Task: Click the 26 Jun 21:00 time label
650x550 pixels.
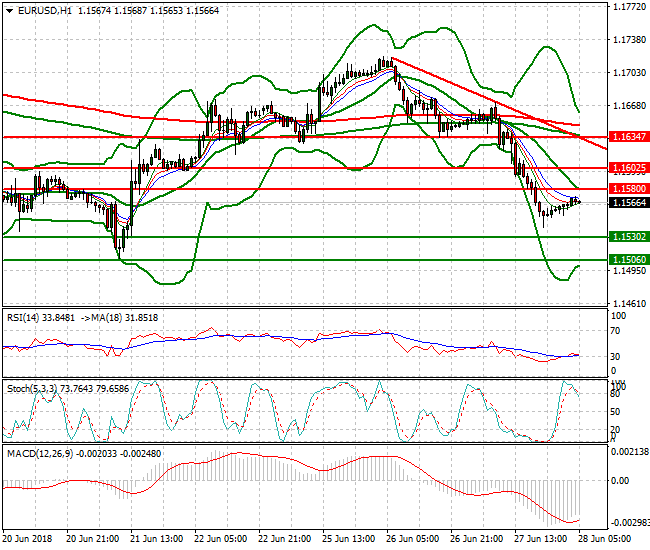Action: click(477, 539)
